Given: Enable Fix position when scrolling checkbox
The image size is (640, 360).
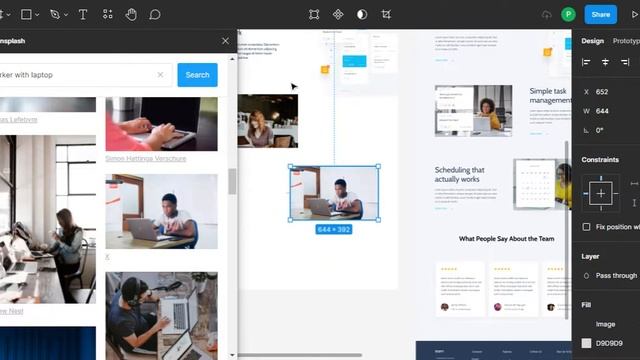Looking at the screenshot, I should [x=586, y=227].
